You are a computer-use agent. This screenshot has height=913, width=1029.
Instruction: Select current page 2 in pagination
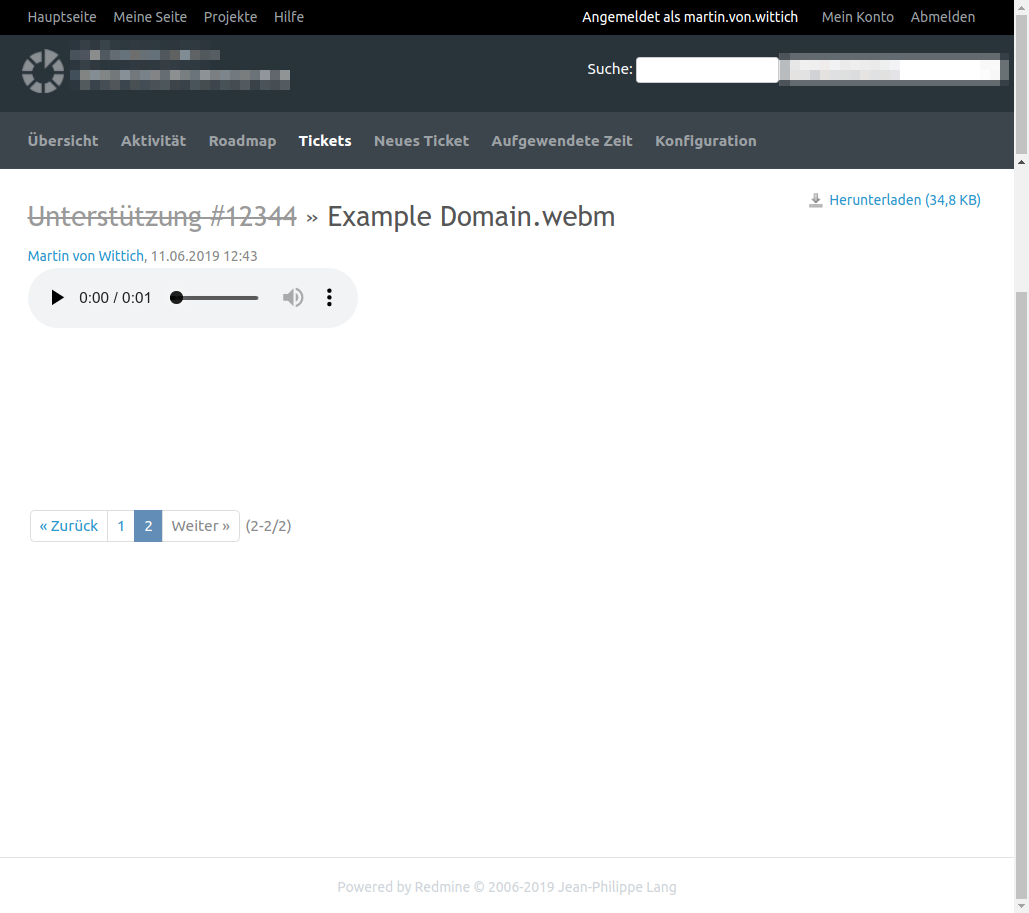(148, 526)
